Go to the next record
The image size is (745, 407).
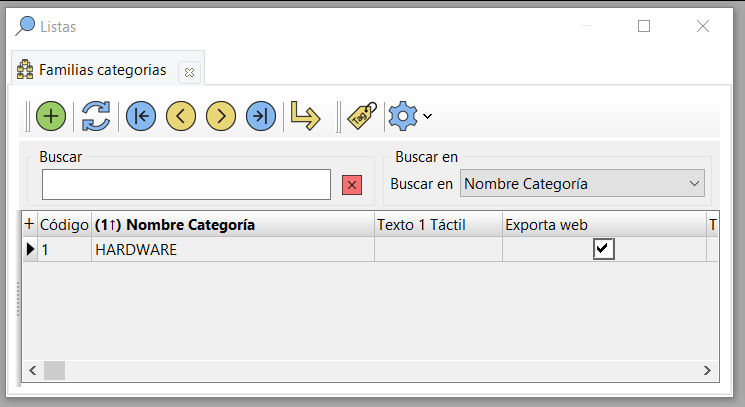[221, 116]
